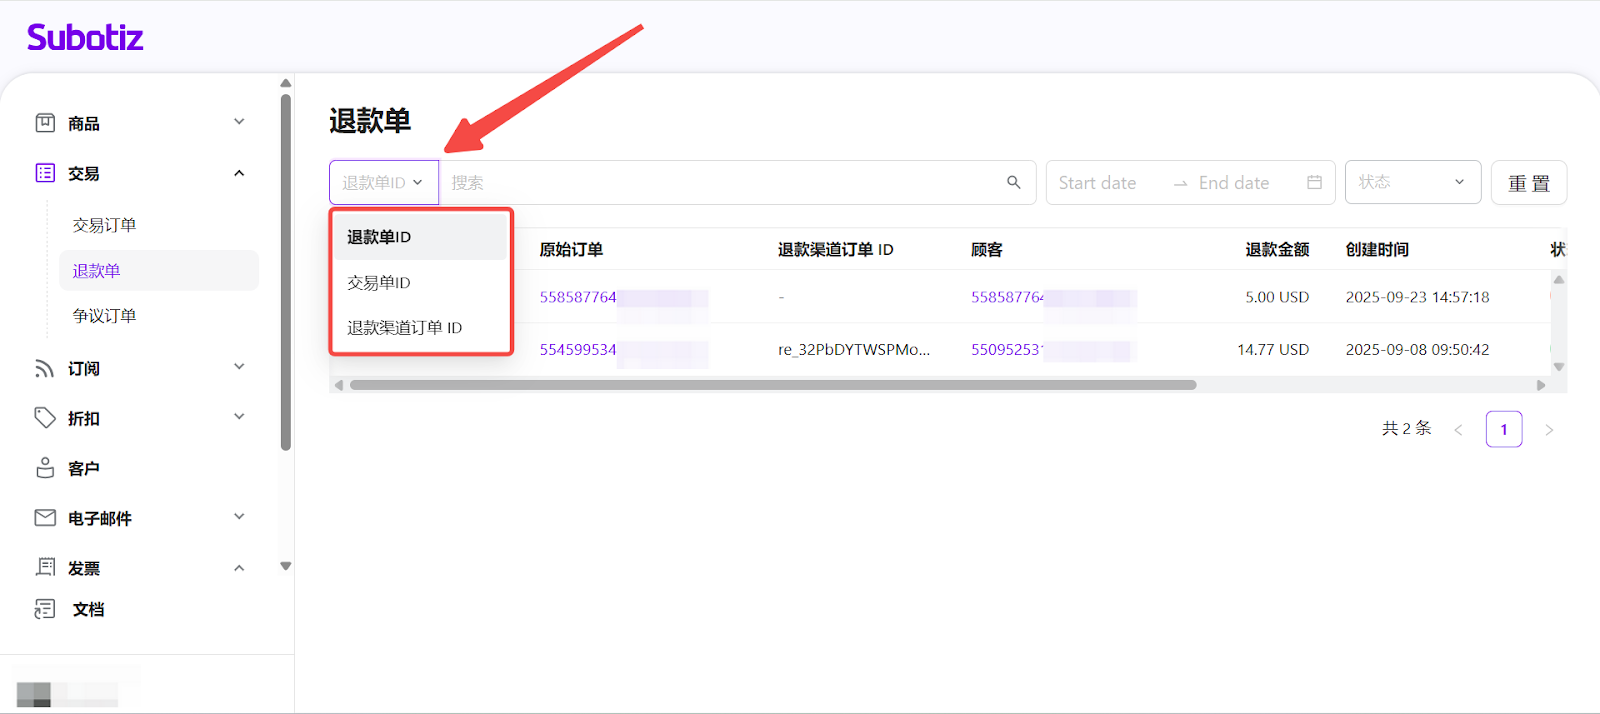The height and width of the screenshot is (714, 1600).
Task: Click the Subotiz logo
Action: pos(85,38)
